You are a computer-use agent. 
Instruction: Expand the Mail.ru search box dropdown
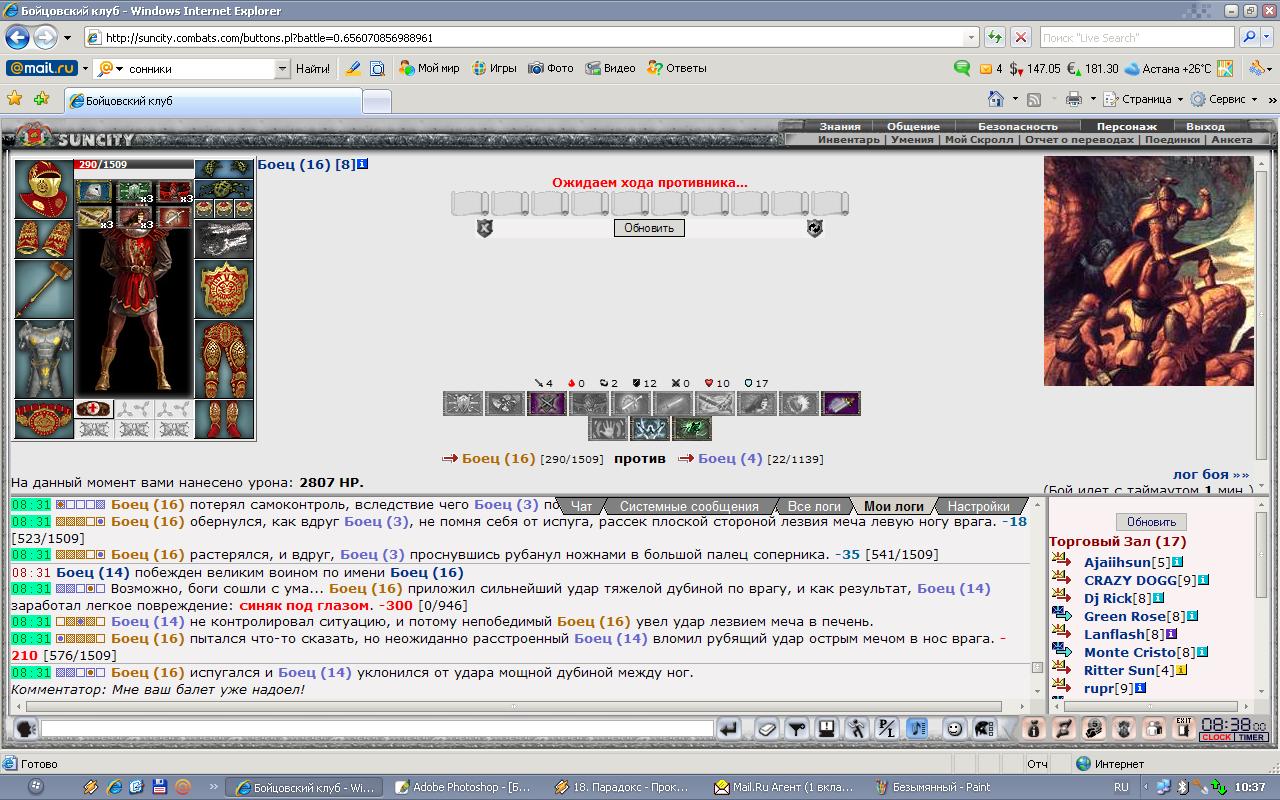click(x=282, y=69)
